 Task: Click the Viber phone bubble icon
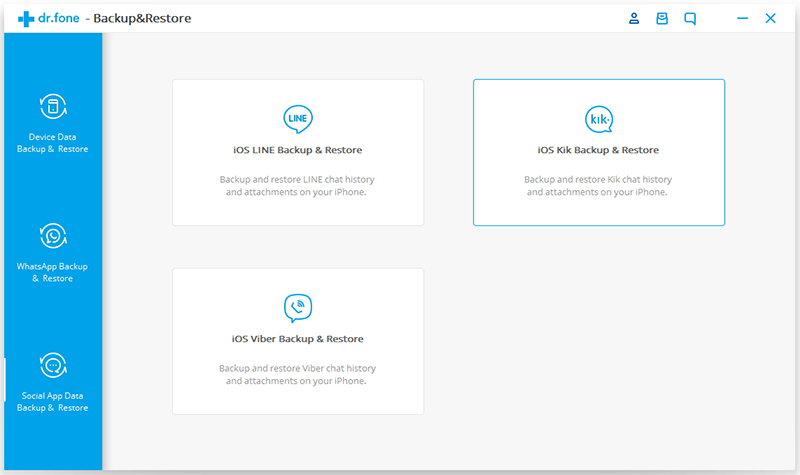[298, 308]
